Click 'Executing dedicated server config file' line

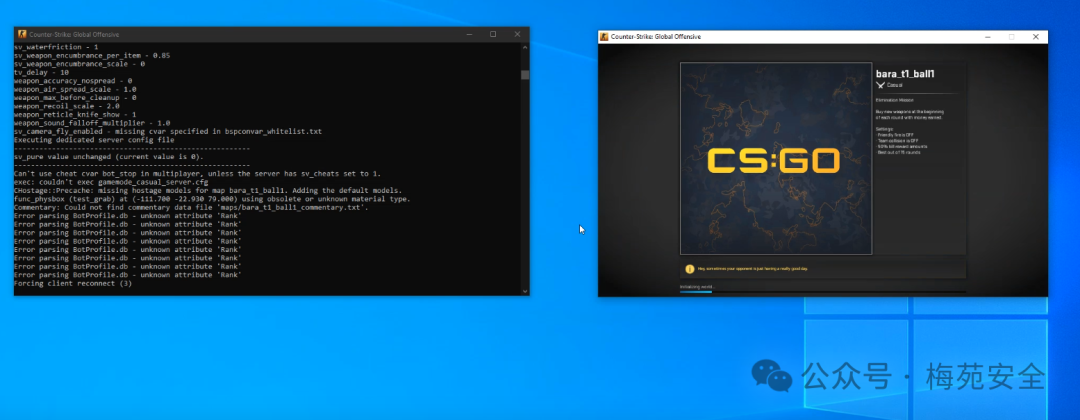pos(94,140)
